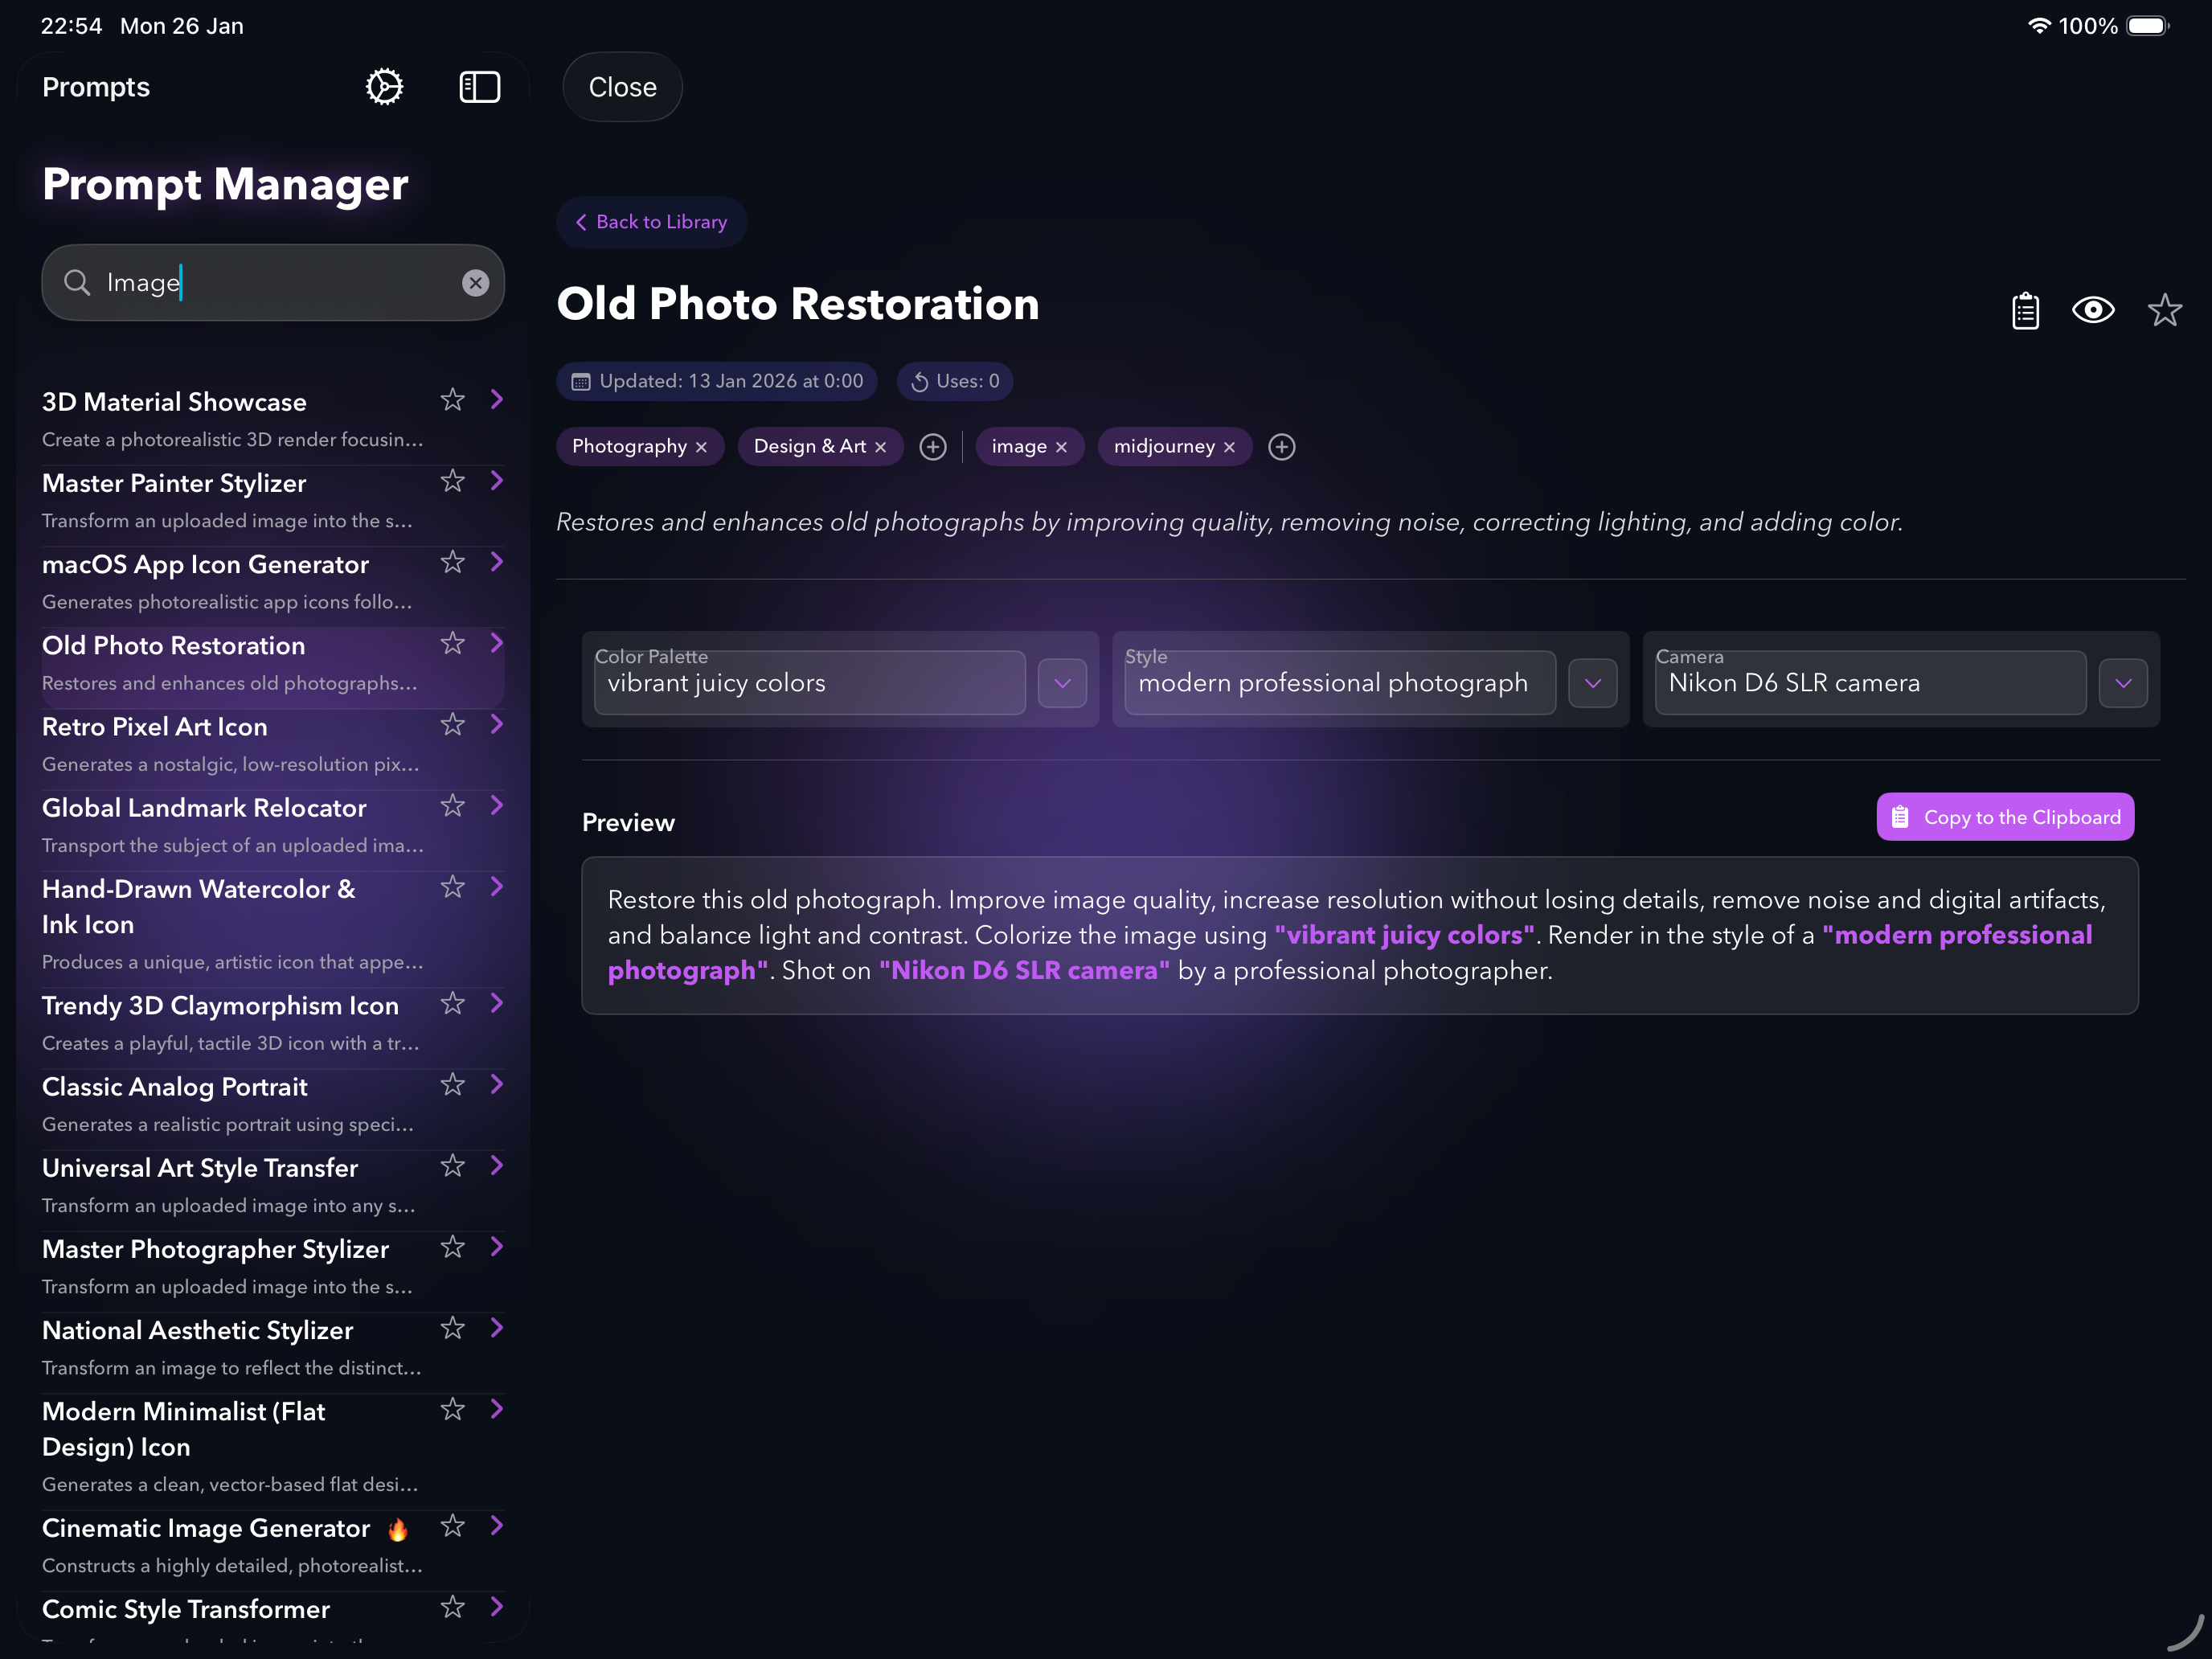Click the calendar Updated date badge

(715, 381)
